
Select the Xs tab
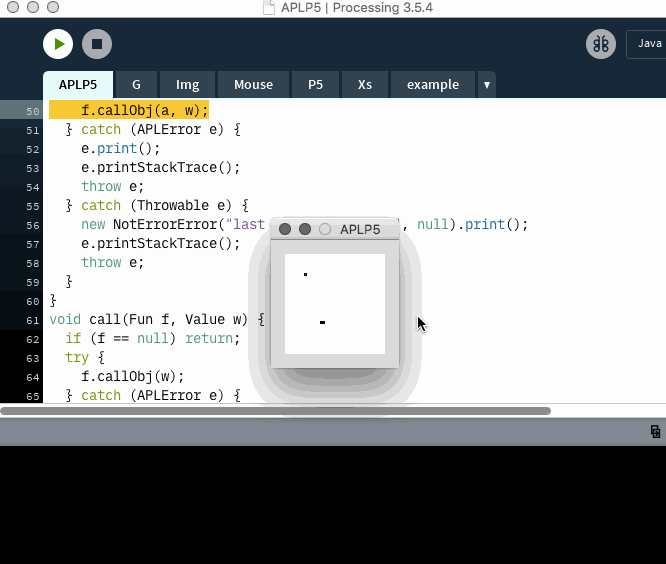364,85
